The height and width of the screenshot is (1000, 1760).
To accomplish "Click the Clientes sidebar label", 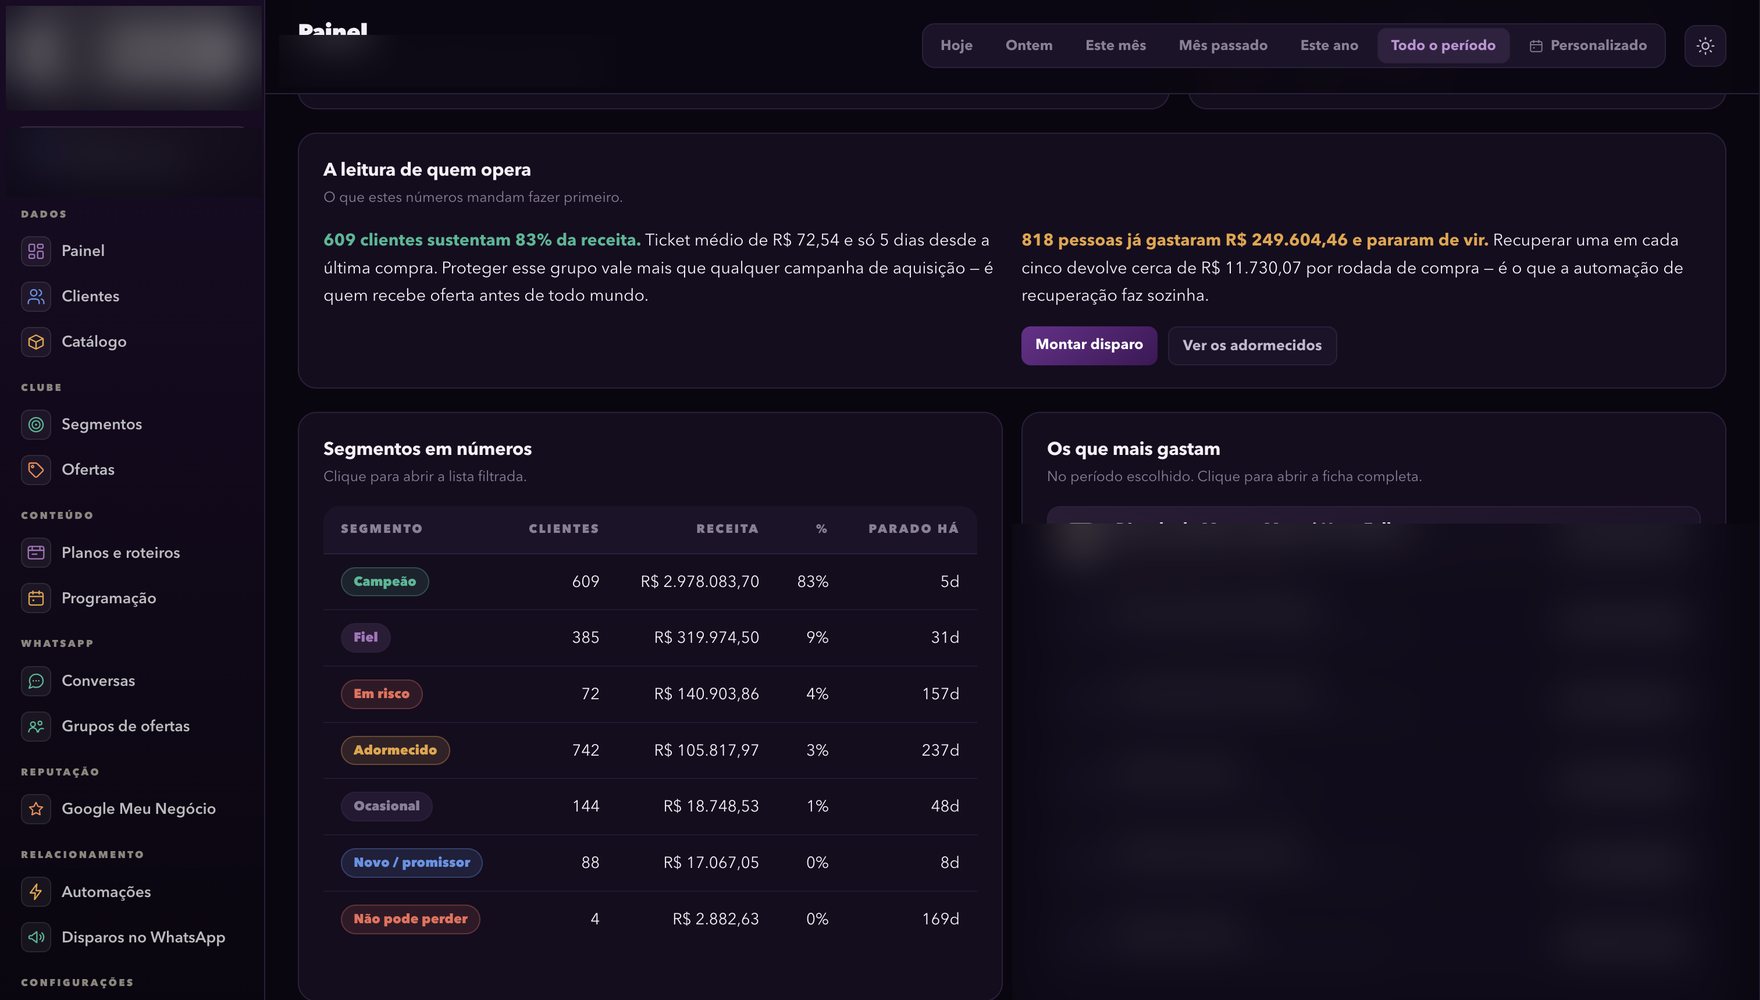I will click(x=90, y=296).
